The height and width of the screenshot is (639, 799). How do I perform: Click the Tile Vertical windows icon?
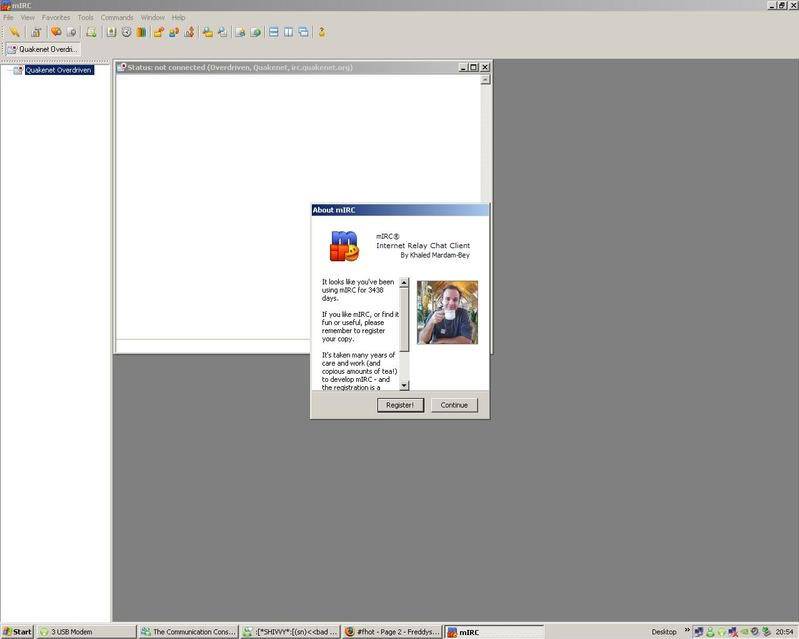click(x=288, y=32)
